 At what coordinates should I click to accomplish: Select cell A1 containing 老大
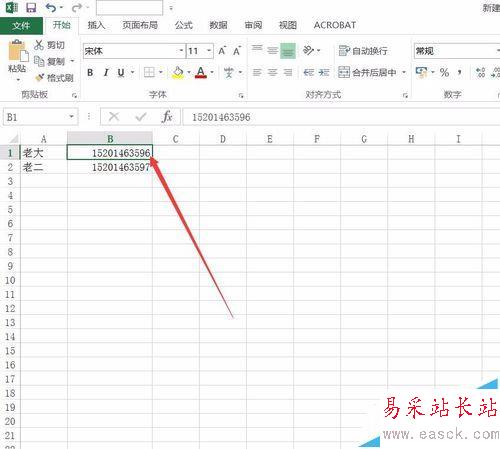(44, 153)
